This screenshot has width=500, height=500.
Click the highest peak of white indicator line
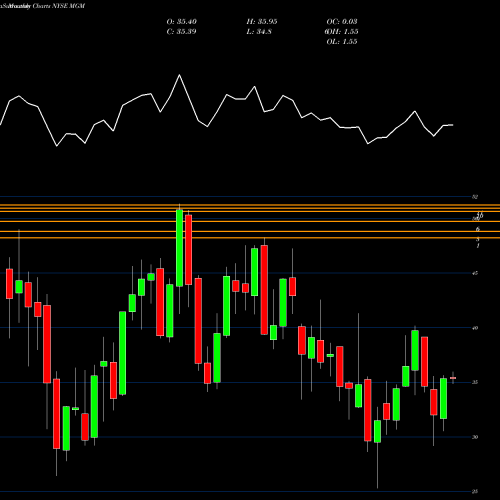pos(179,75)
